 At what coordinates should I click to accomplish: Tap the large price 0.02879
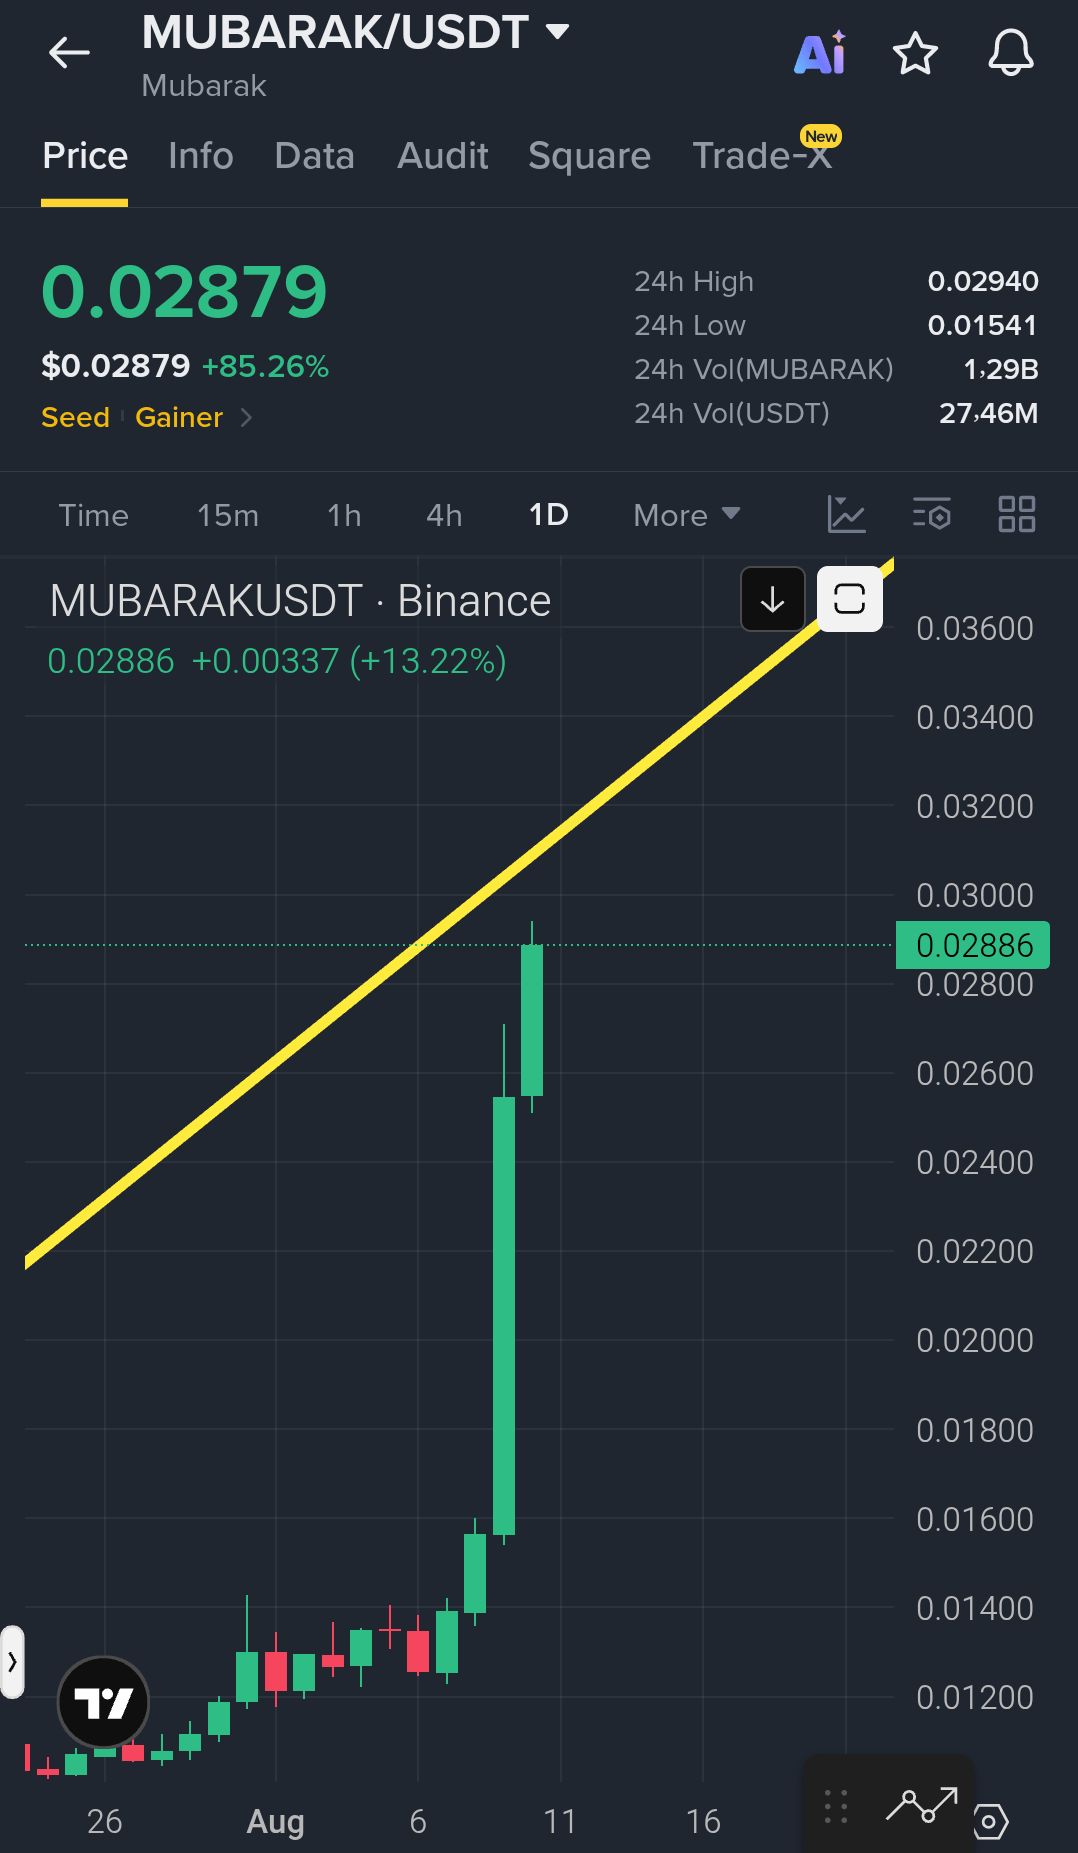point(184,292)
